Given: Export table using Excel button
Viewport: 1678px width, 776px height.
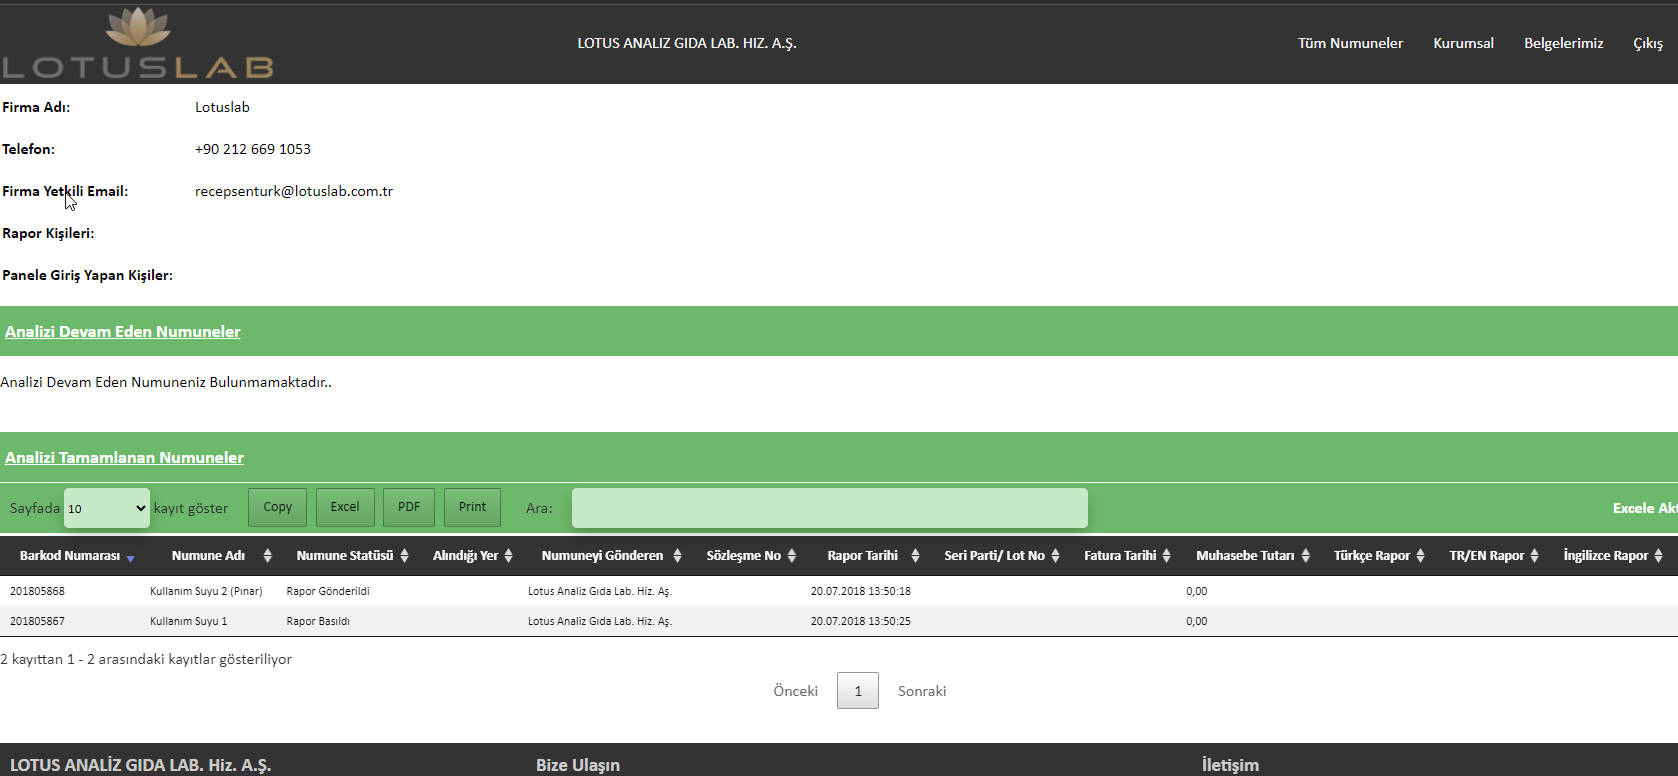Looking at the screenshot, I should coord(345,507).
